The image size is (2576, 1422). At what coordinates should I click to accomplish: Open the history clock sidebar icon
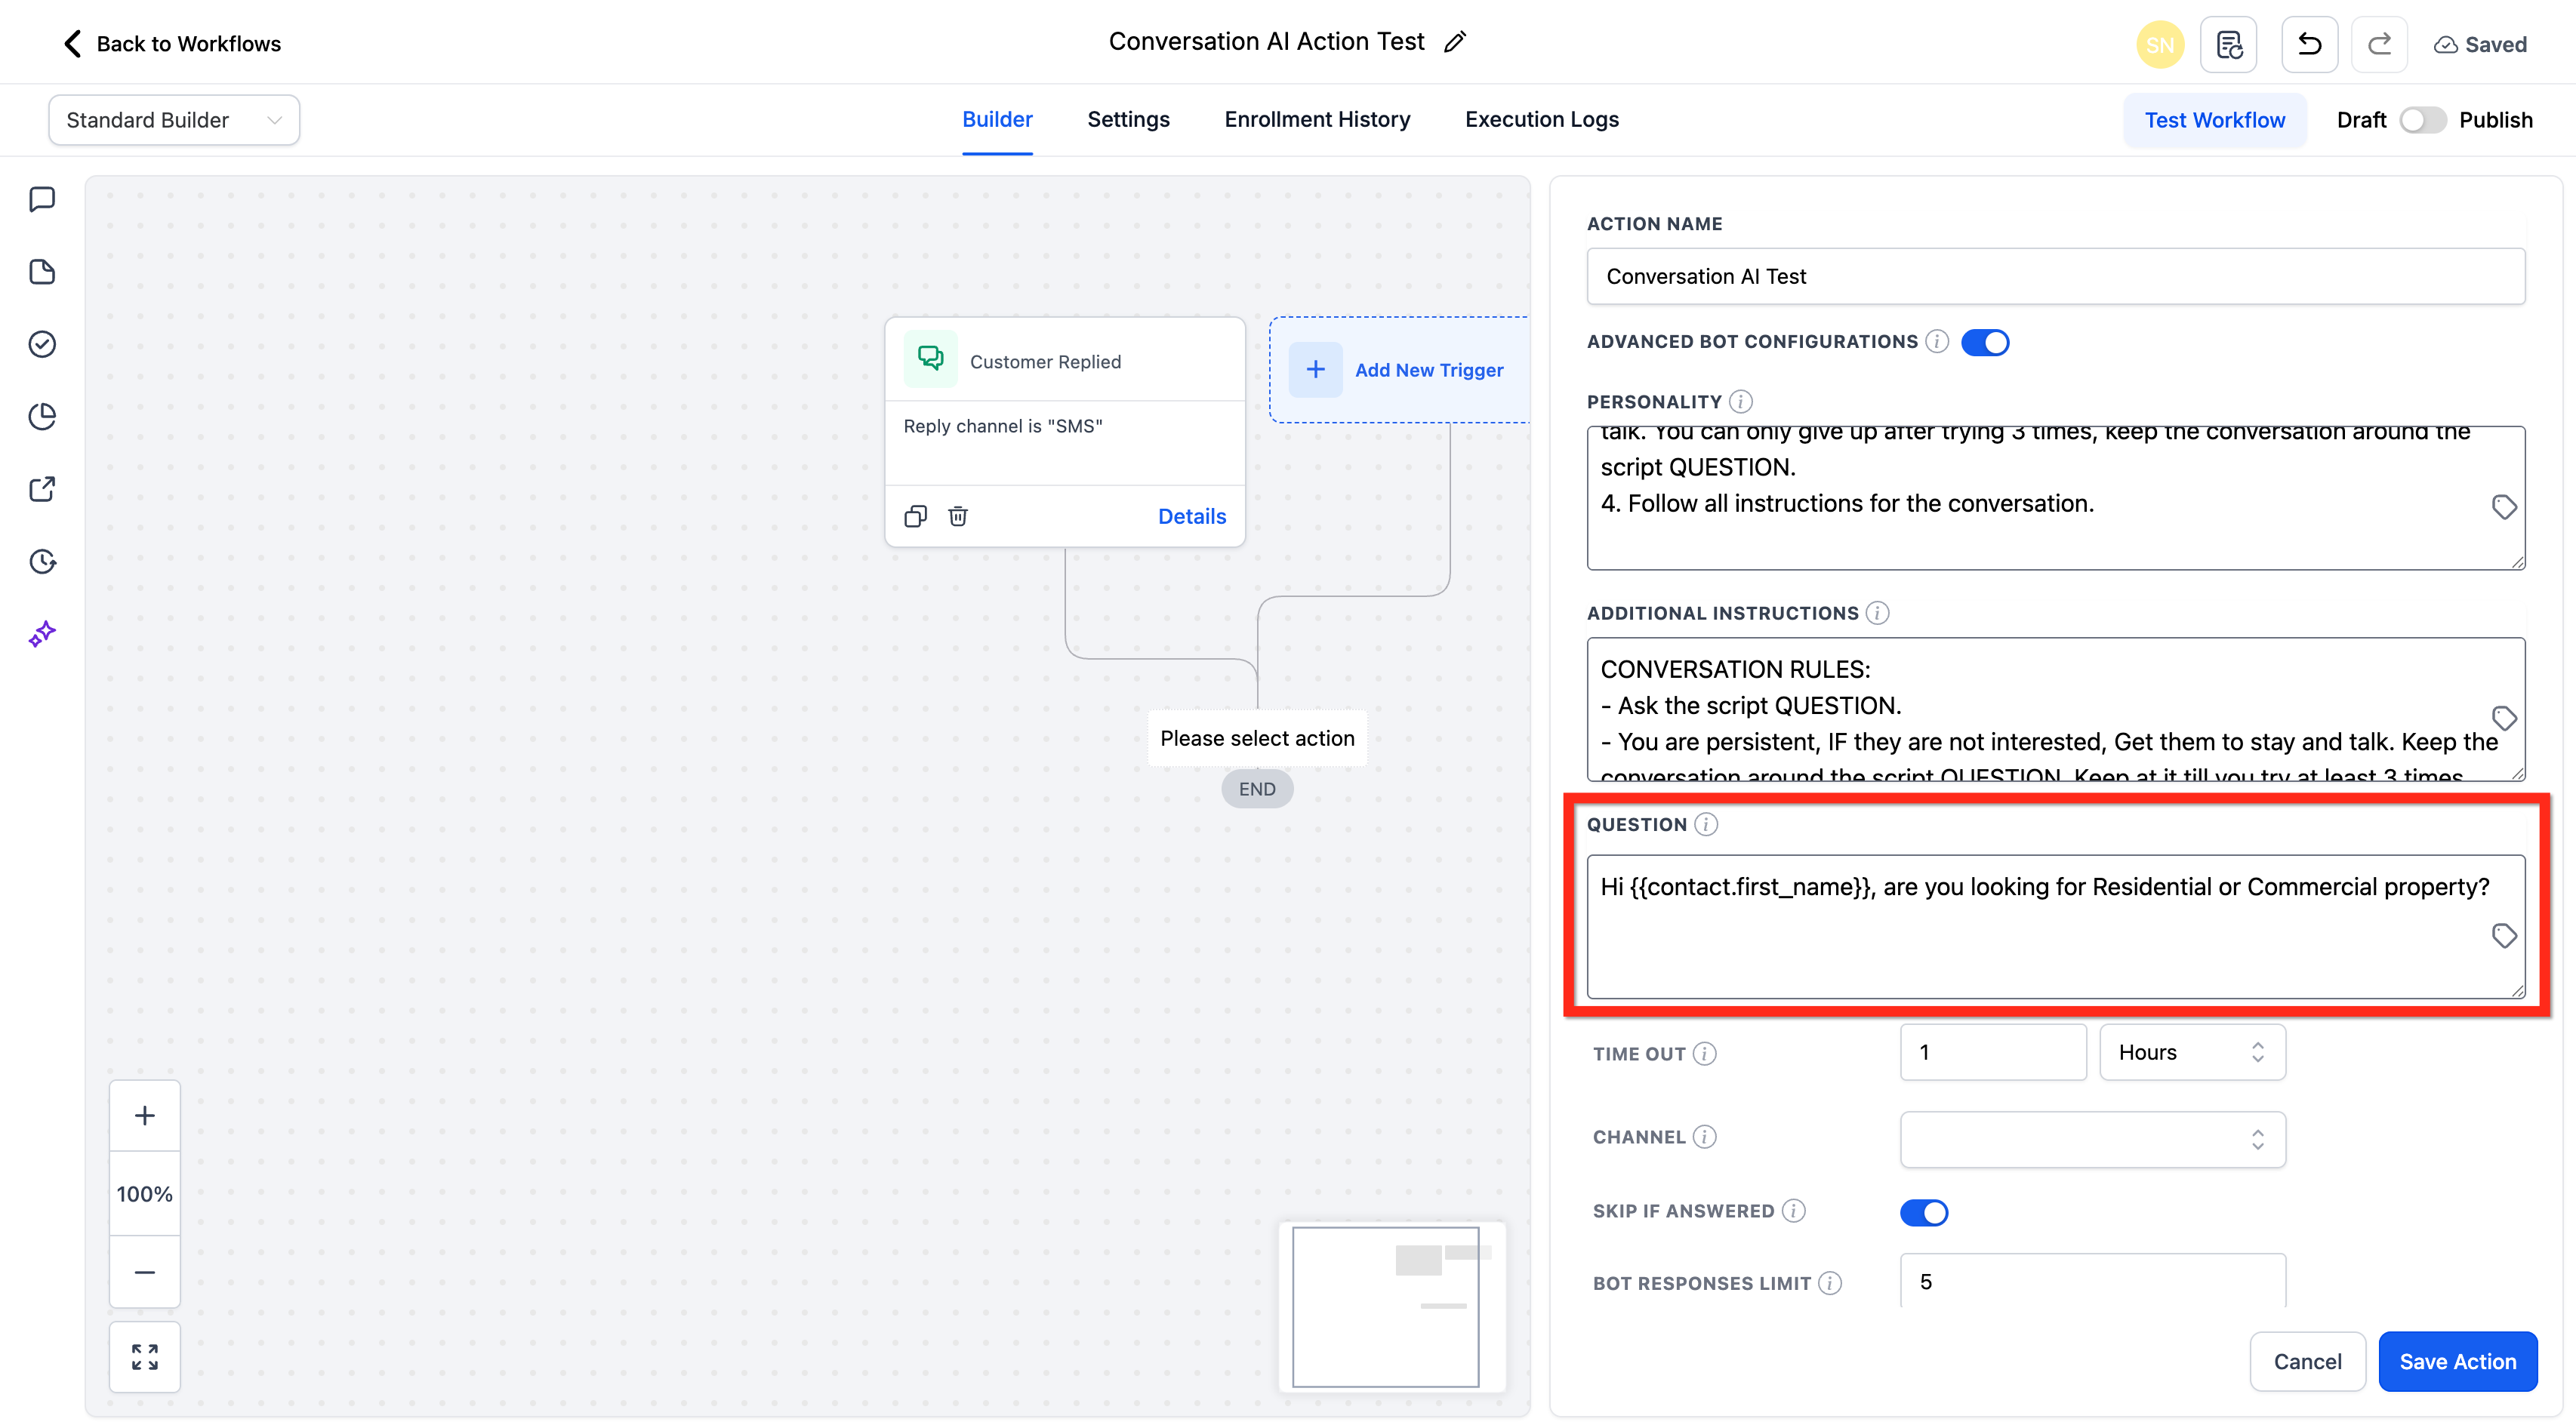pos(42,561)
